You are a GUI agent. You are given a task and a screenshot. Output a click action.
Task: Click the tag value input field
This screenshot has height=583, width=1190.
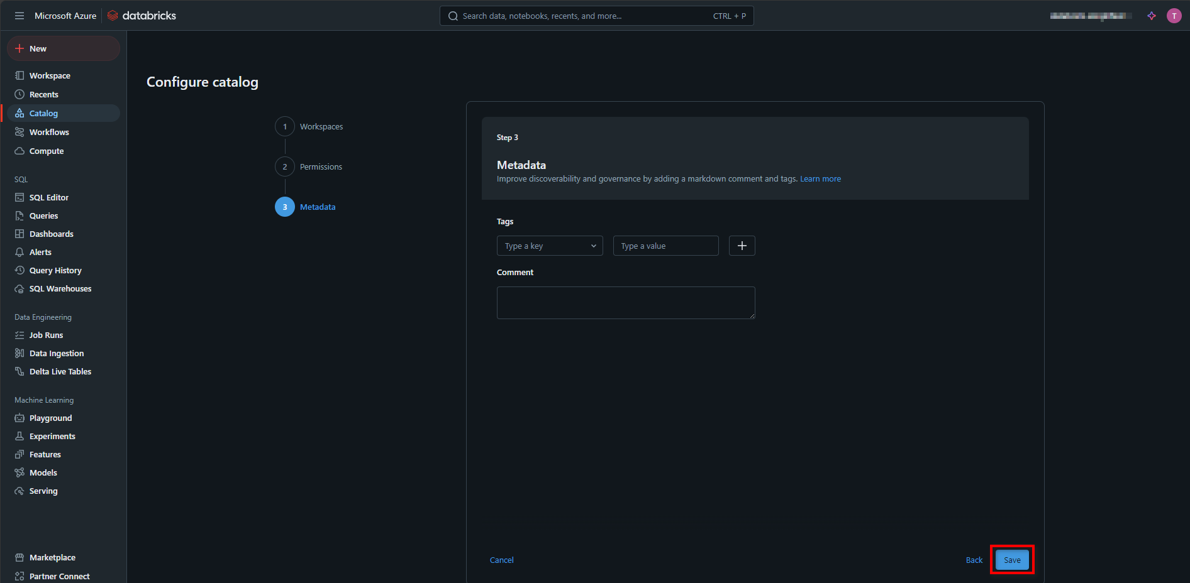click(665, 246)
